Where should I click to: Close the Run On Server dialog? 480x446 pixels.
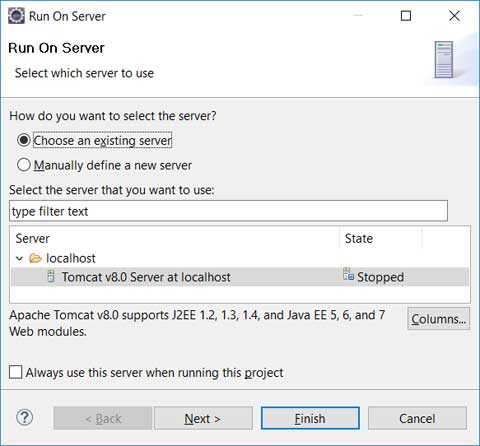[x=454, y=16]
